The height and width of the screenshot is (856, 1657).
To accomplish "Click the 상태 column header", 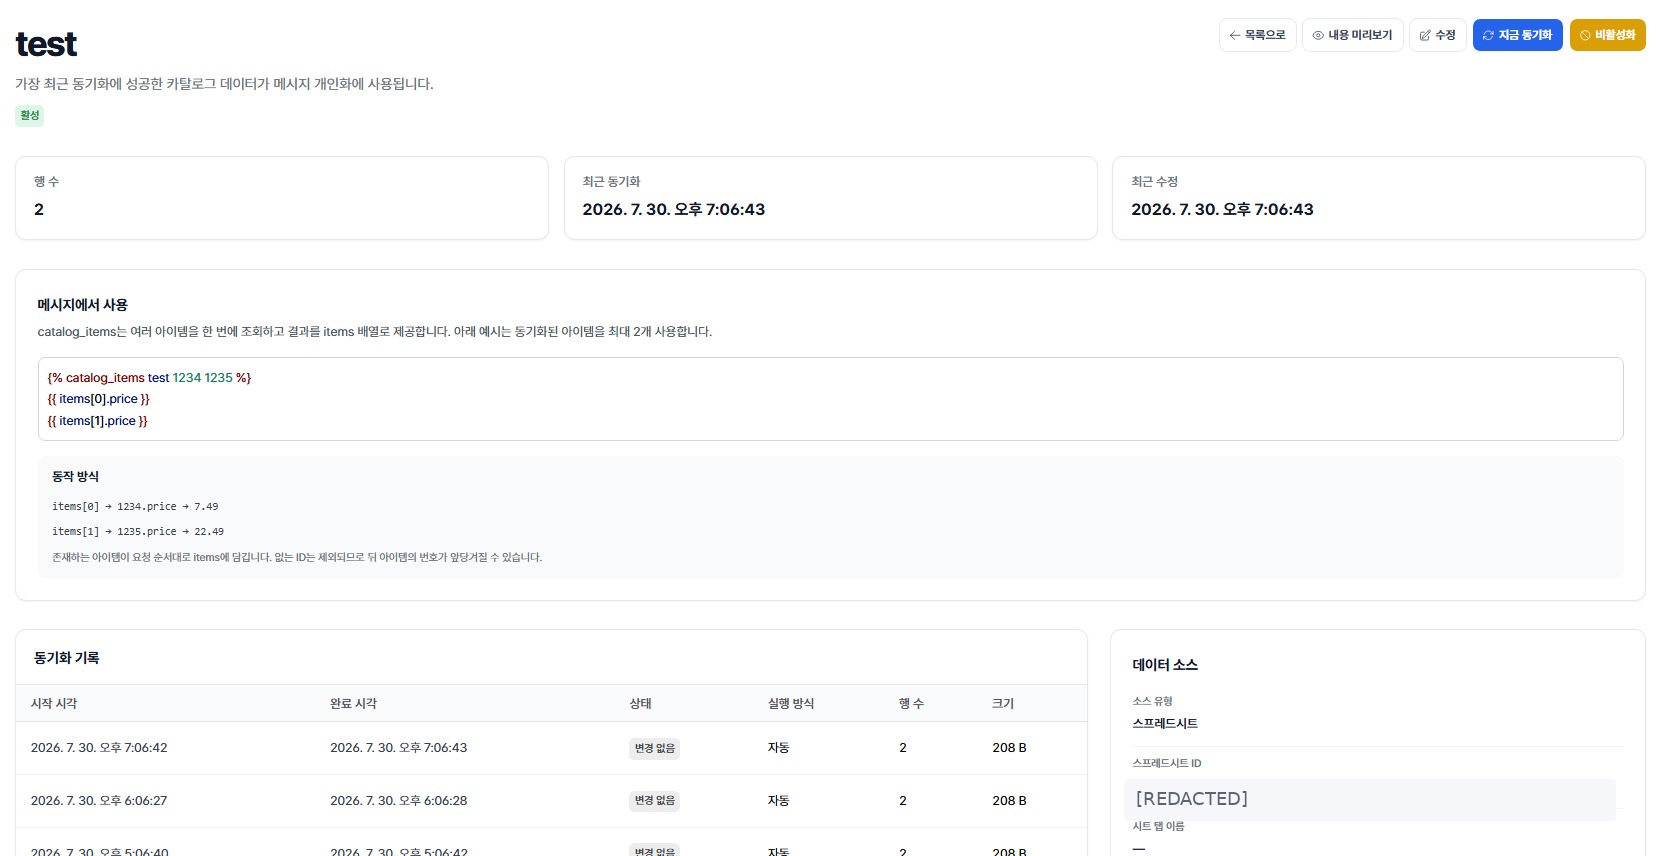I will pos(640,704).
